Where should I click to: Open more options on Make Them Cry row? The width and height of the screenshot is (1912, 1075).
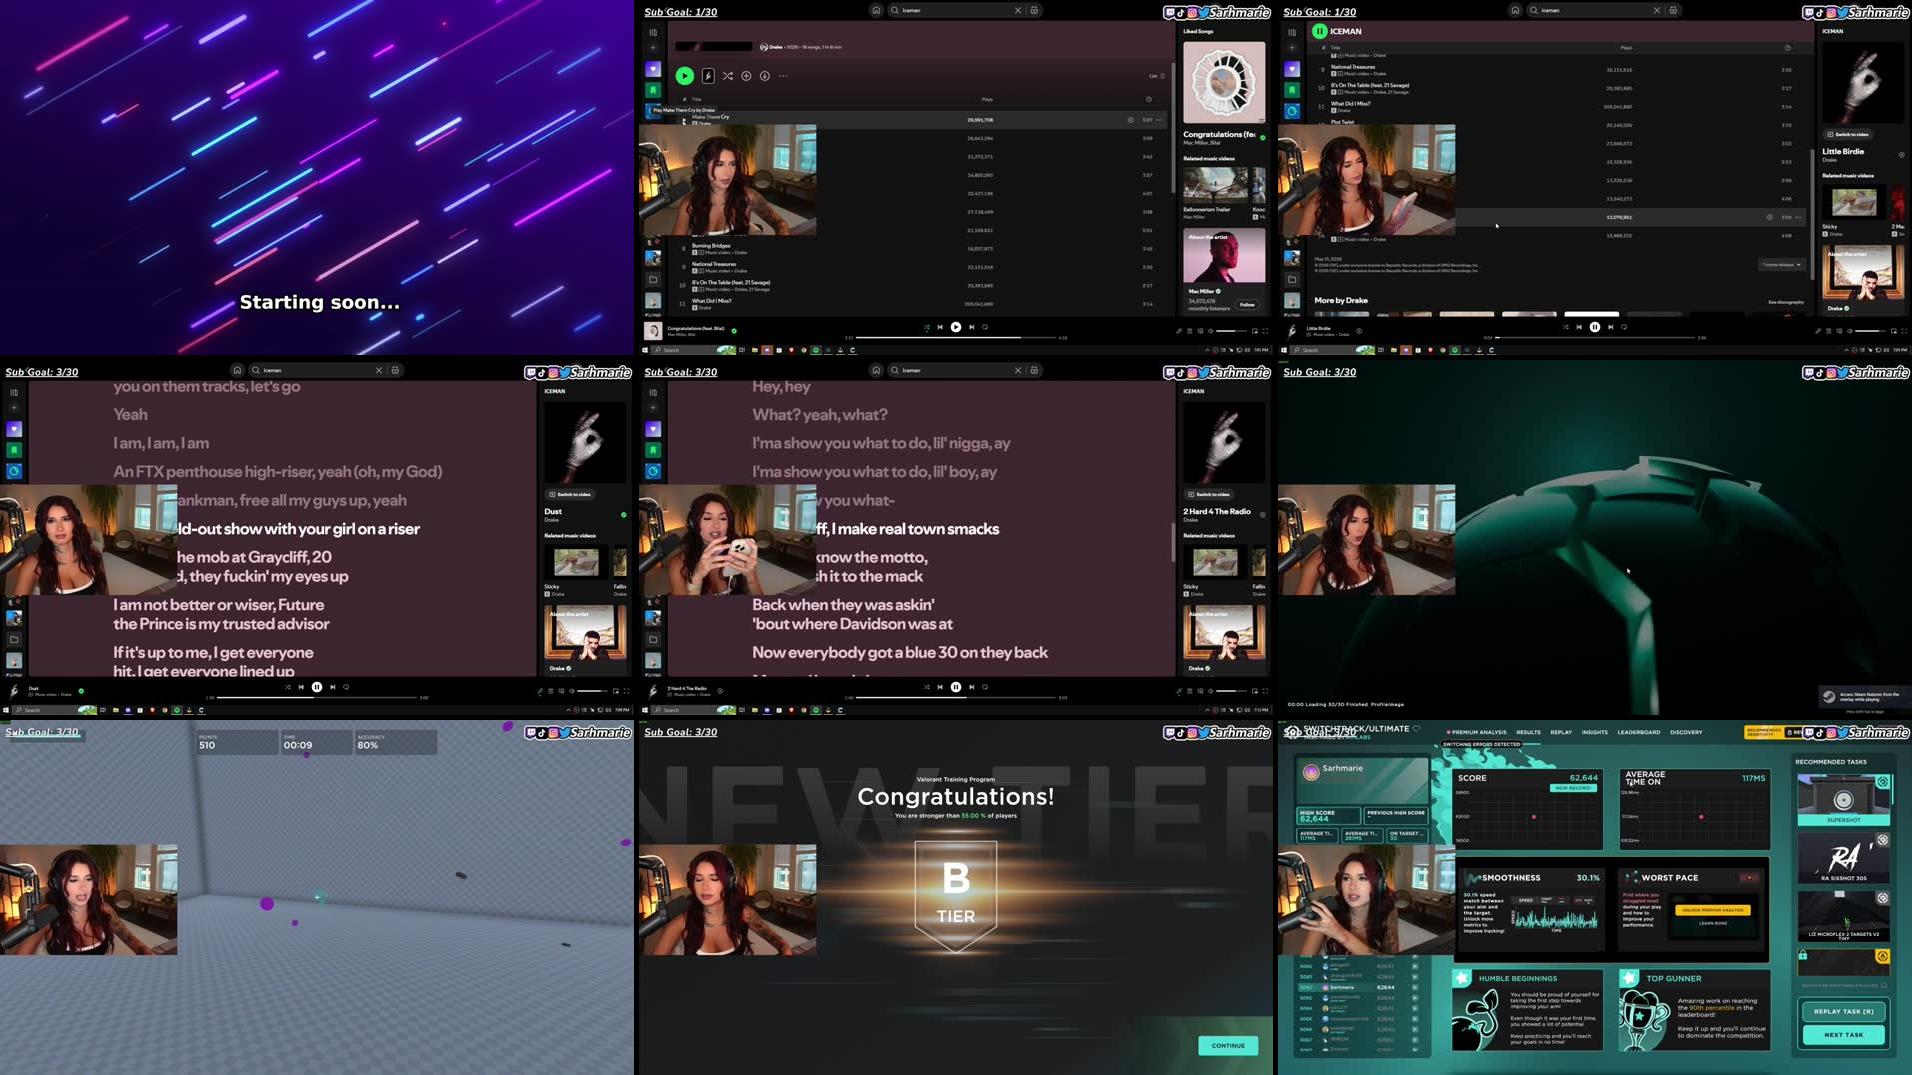tap(1160, 120)
